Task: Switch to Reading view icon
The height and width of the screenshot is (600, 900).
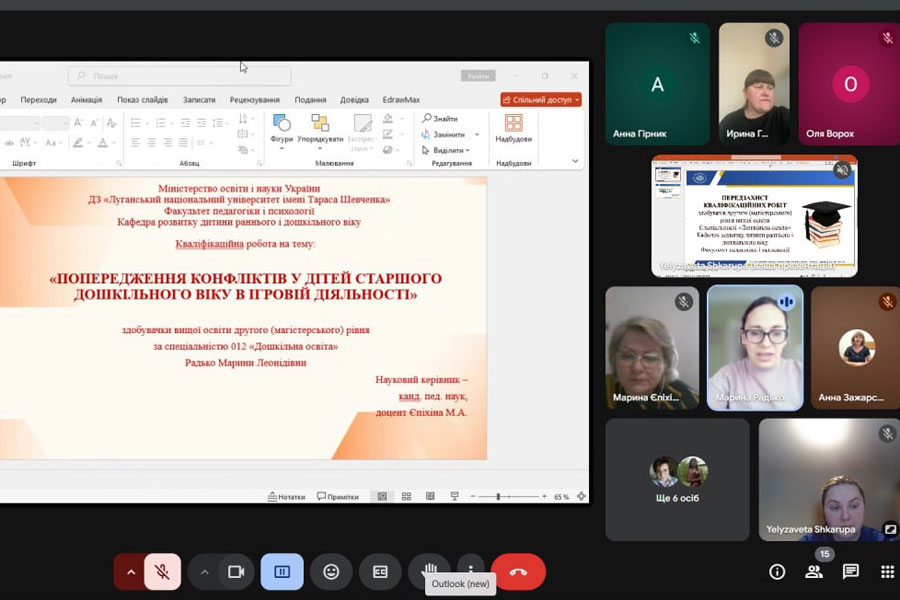Action: [x=430, y=497]
